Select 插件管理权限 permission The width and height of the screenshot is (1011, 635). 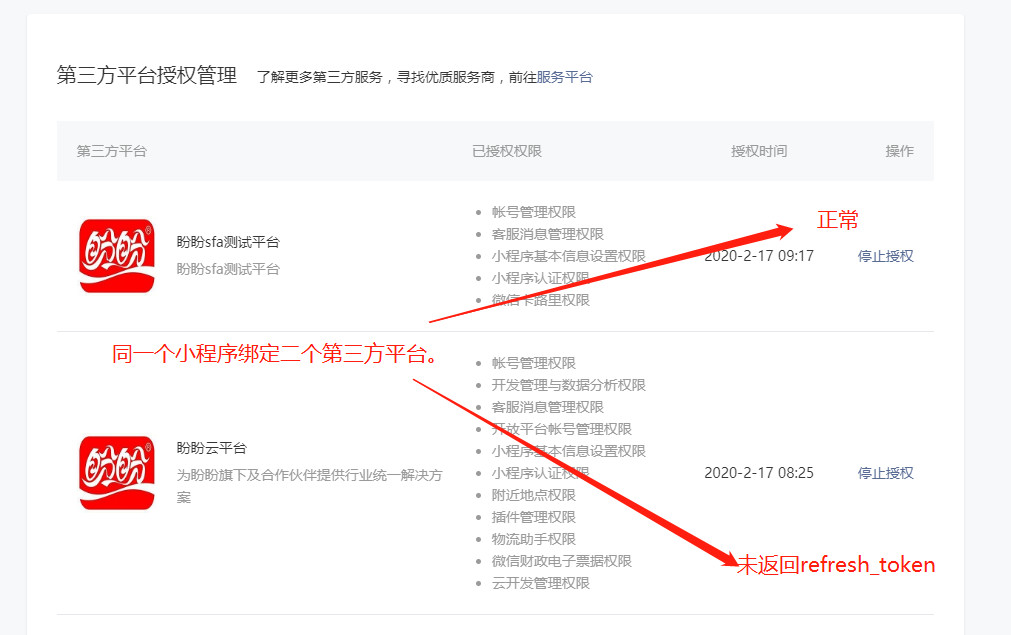pyautogui.click(x=533, y=517)
